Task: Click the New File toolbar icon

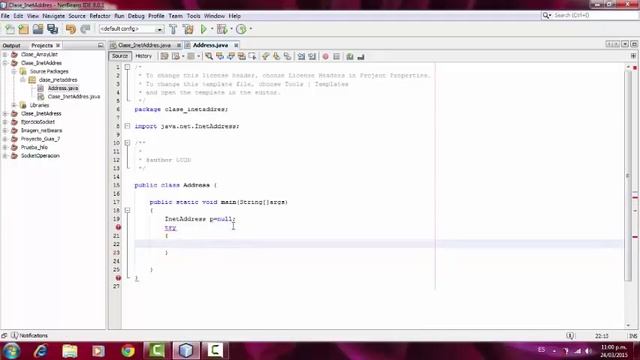Action: tap(9, 29)
